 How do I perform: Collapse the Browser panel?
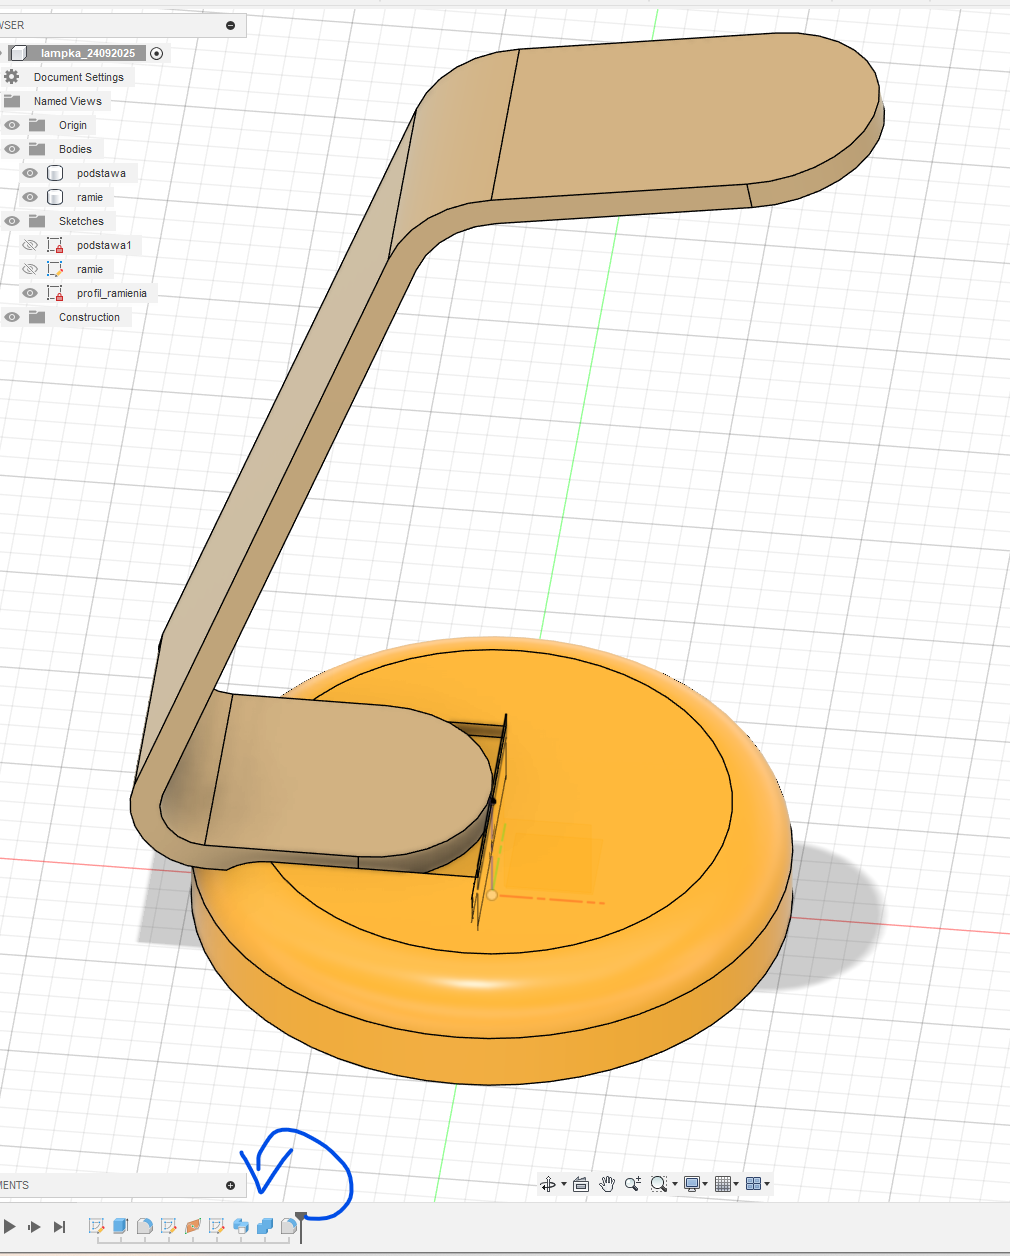tap(230, 25)
